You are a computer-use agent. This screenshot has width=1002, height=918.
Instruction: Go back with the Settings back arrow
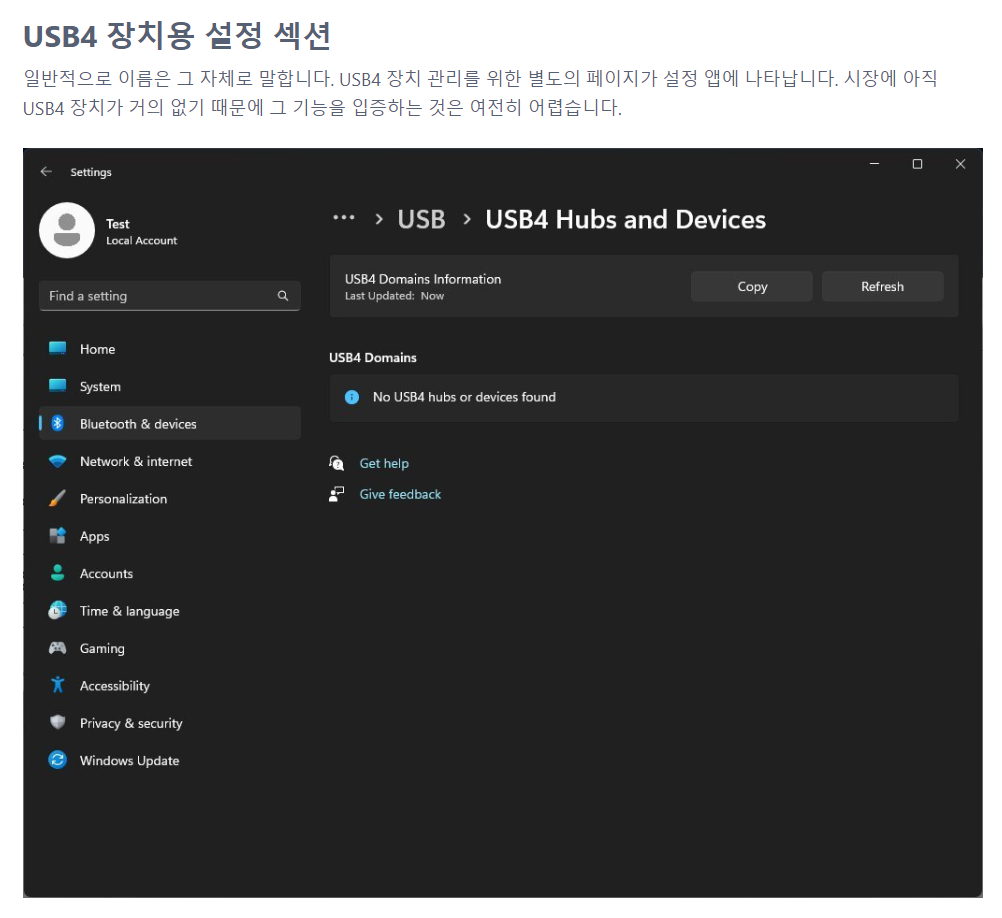point(46,171)
